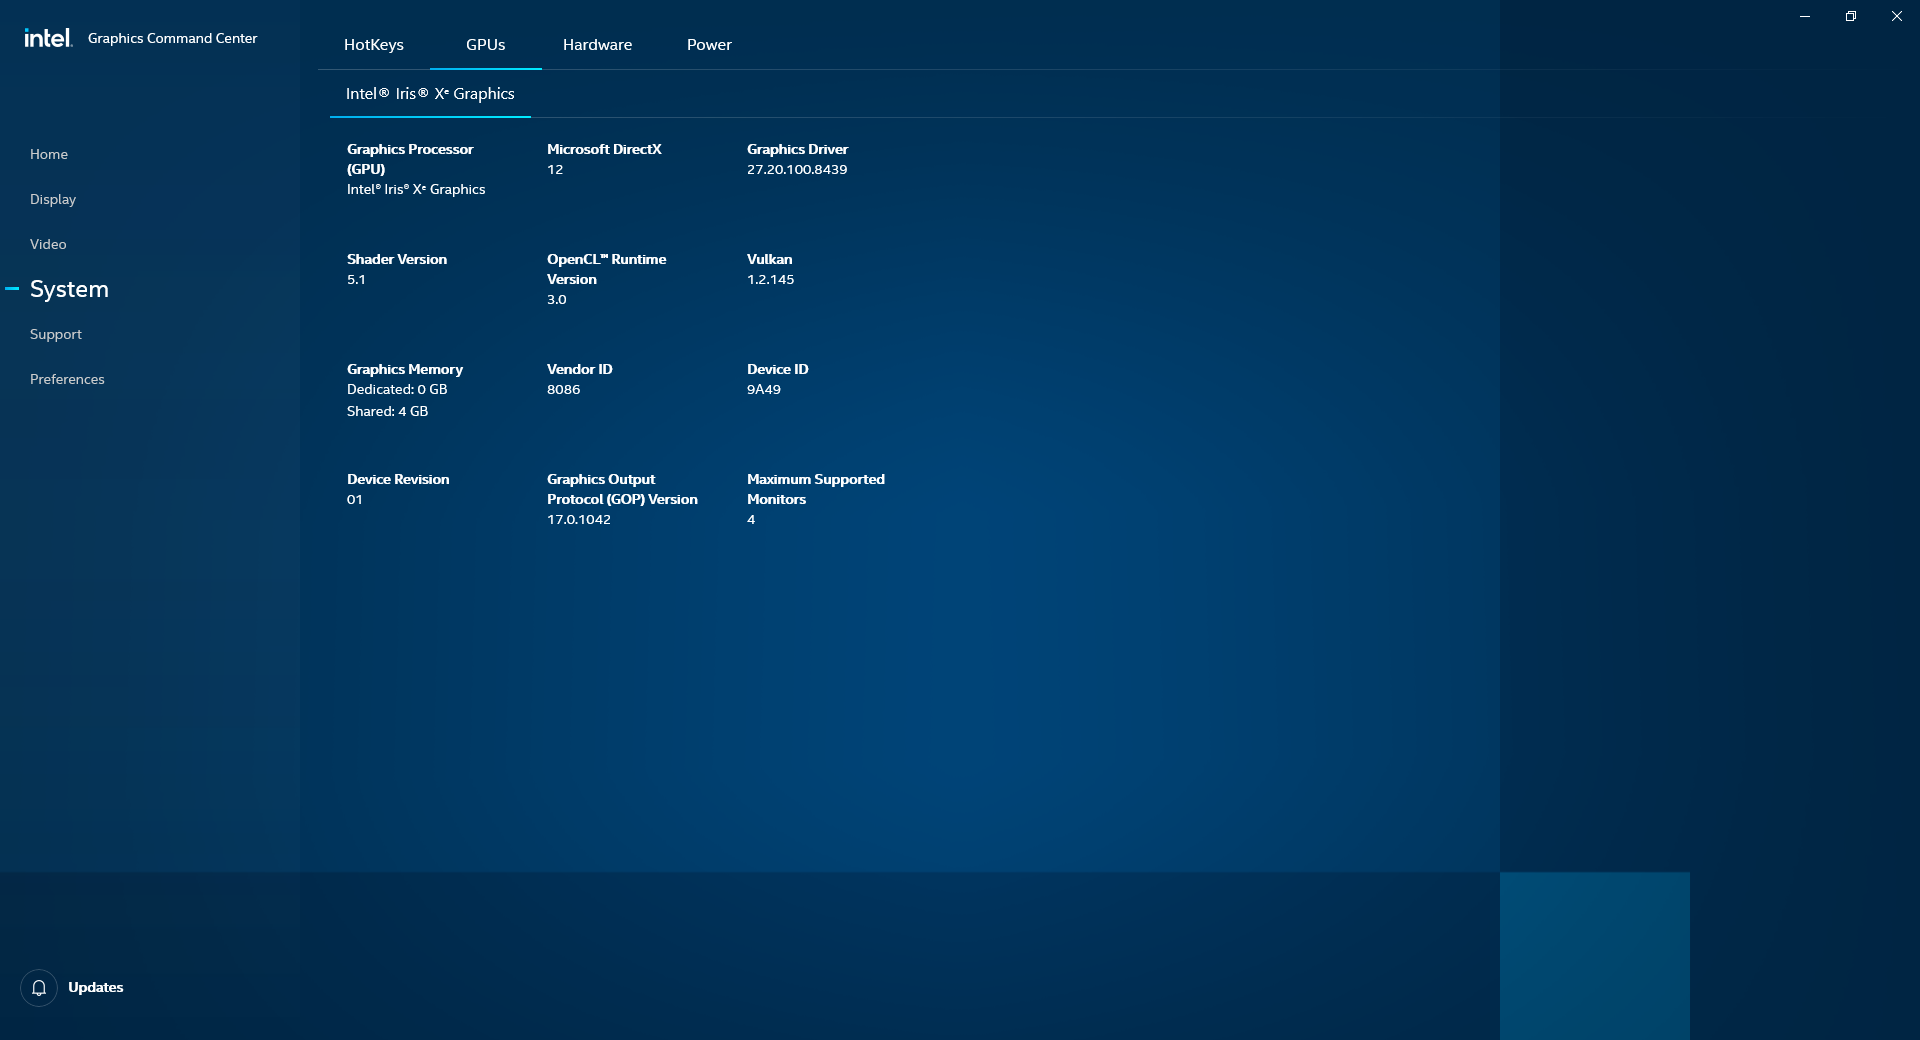Close the Graphics Command Center window
Screen dimensions: 1920x1040
(x=1897, y=16)
